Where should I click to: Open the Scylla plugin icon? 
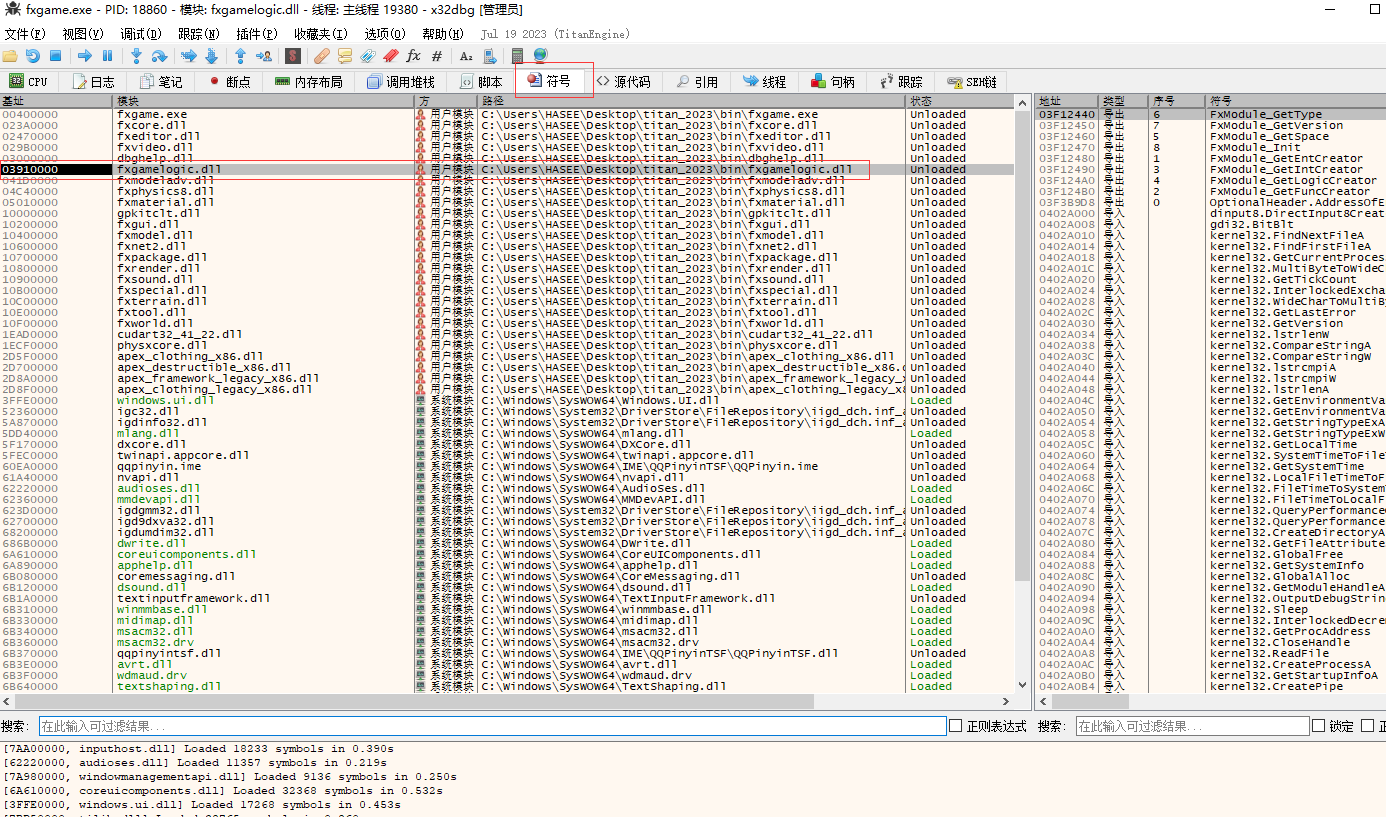coord(293,56)
